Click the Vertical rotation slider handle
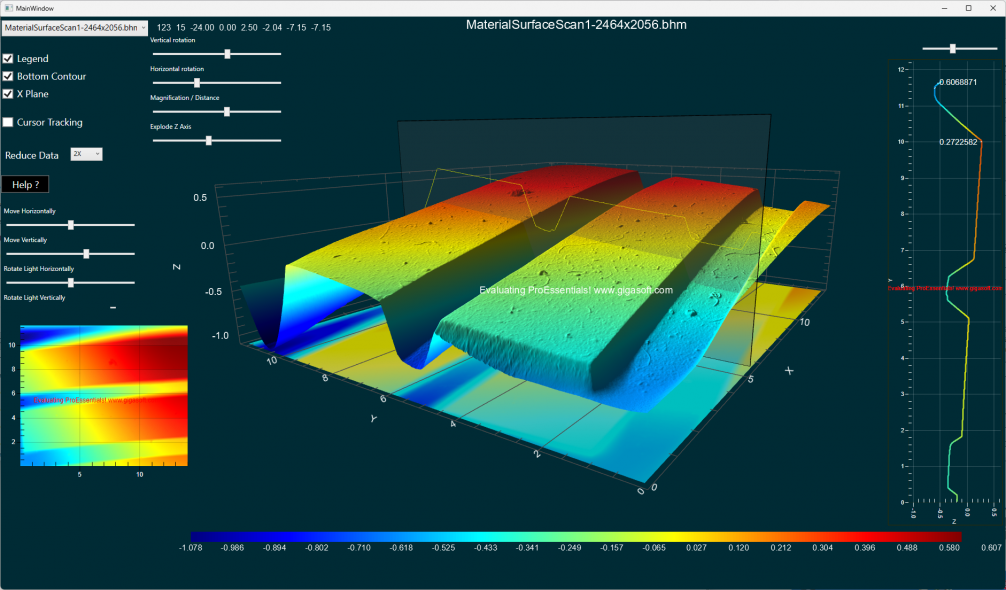This screenshot has width=1006, height=590. click(x=227, y=54)
